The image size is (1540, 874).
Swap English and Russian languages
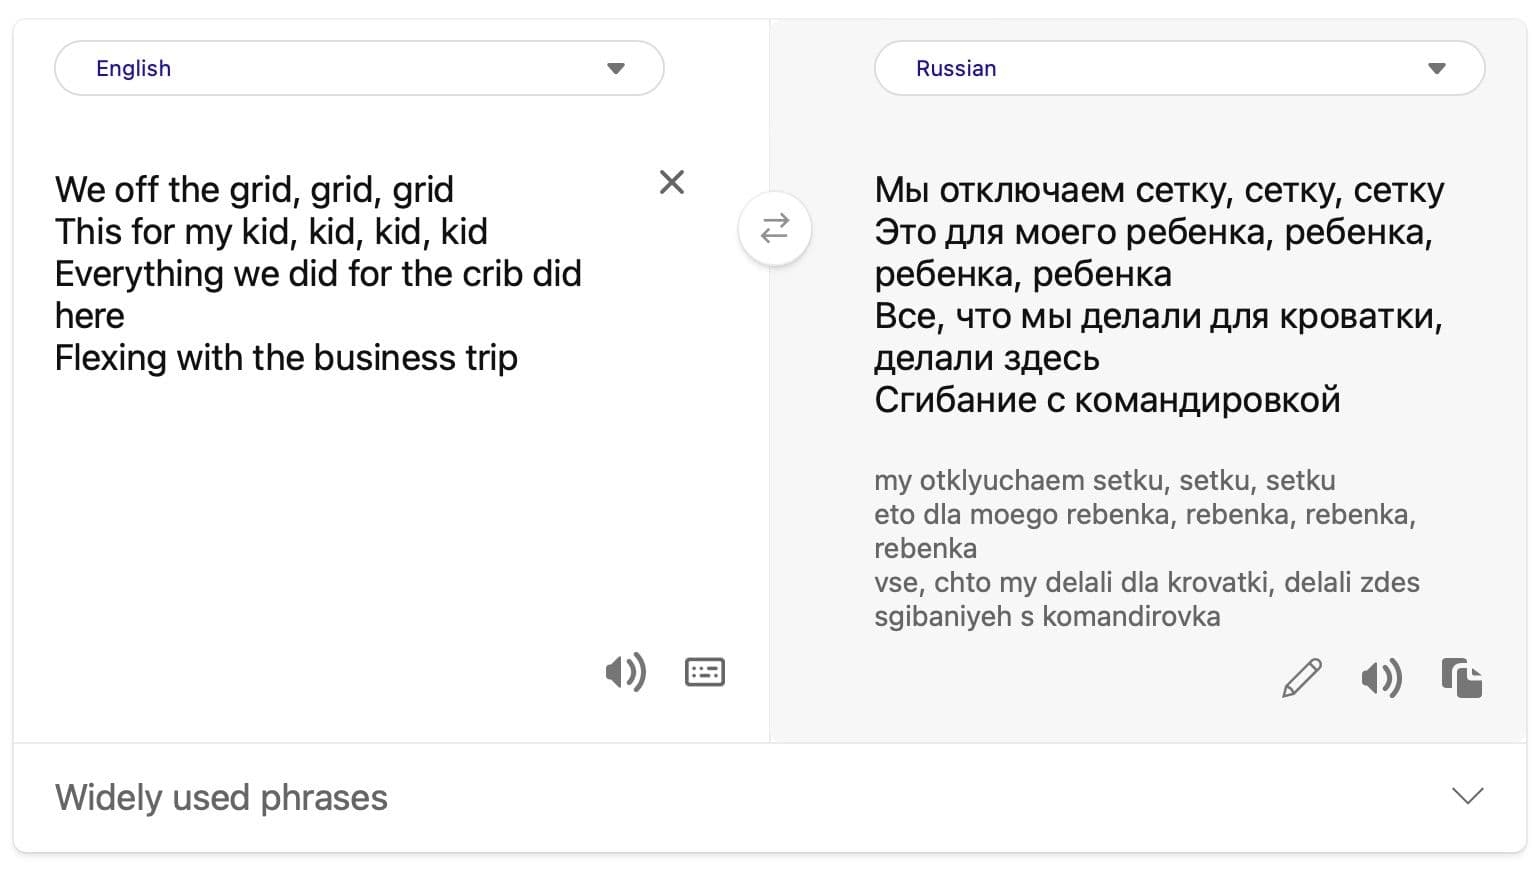[775, 229]
